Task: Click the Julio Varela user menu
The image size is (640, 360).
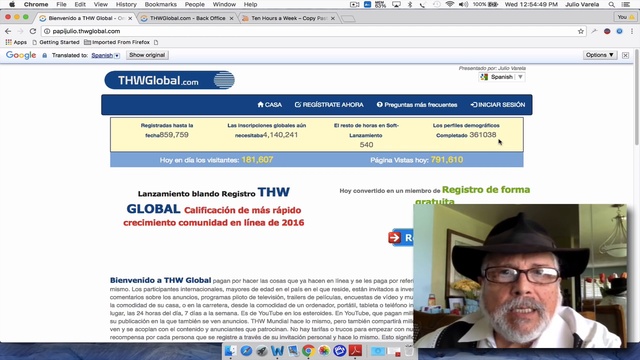Action: (582, 4)
